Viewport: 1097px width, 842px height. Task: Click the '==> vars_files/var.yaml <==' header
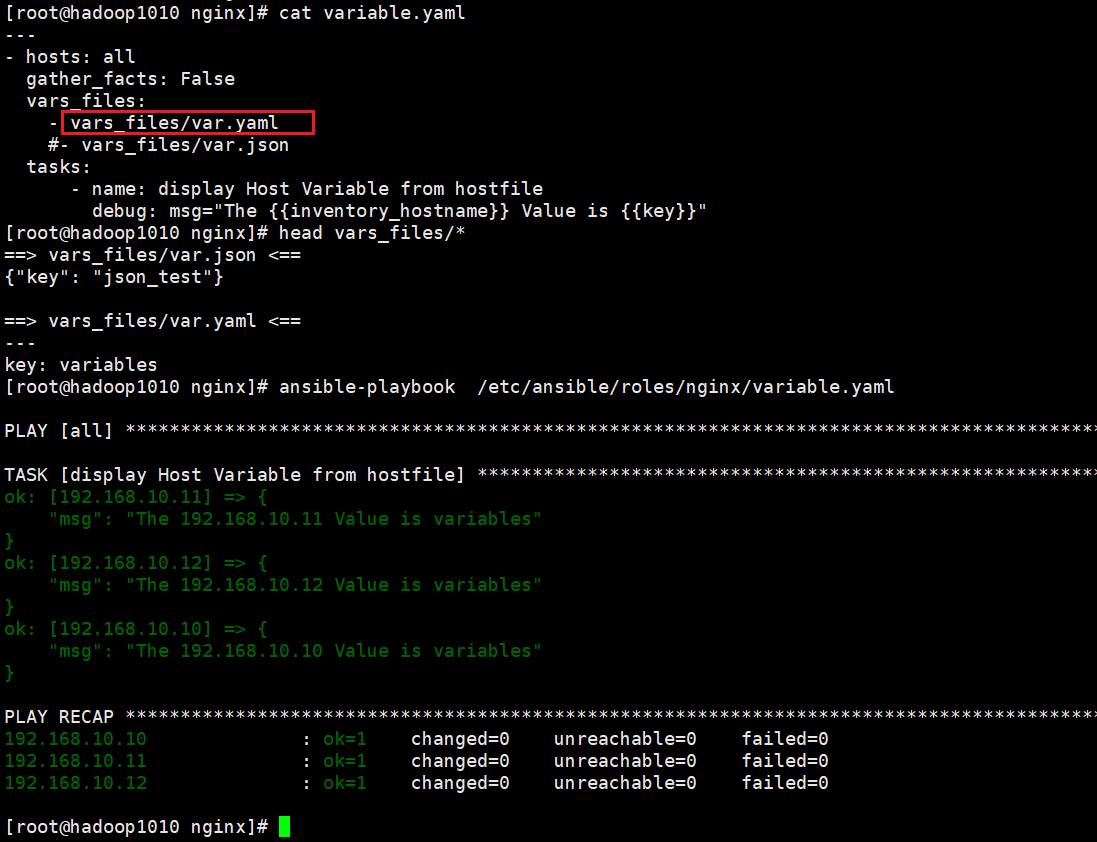pos(153,321)
